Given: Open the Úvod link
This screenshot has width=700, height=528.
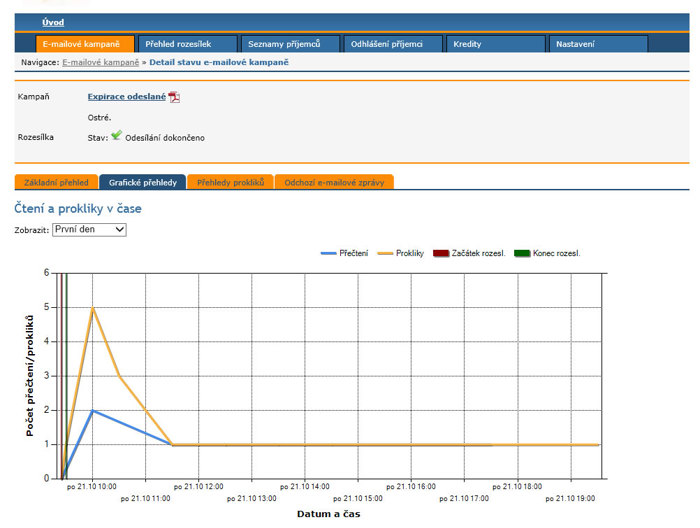Looking at the screenshot, I should coord(53,22).
